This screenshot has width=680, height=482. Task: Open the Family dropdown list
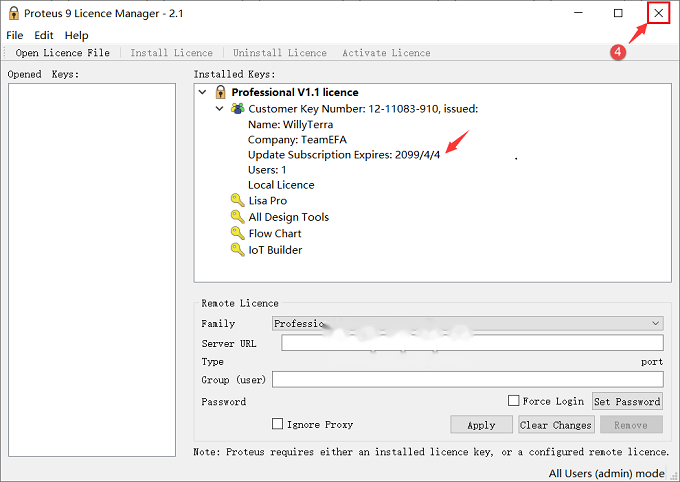click(468, 323)
